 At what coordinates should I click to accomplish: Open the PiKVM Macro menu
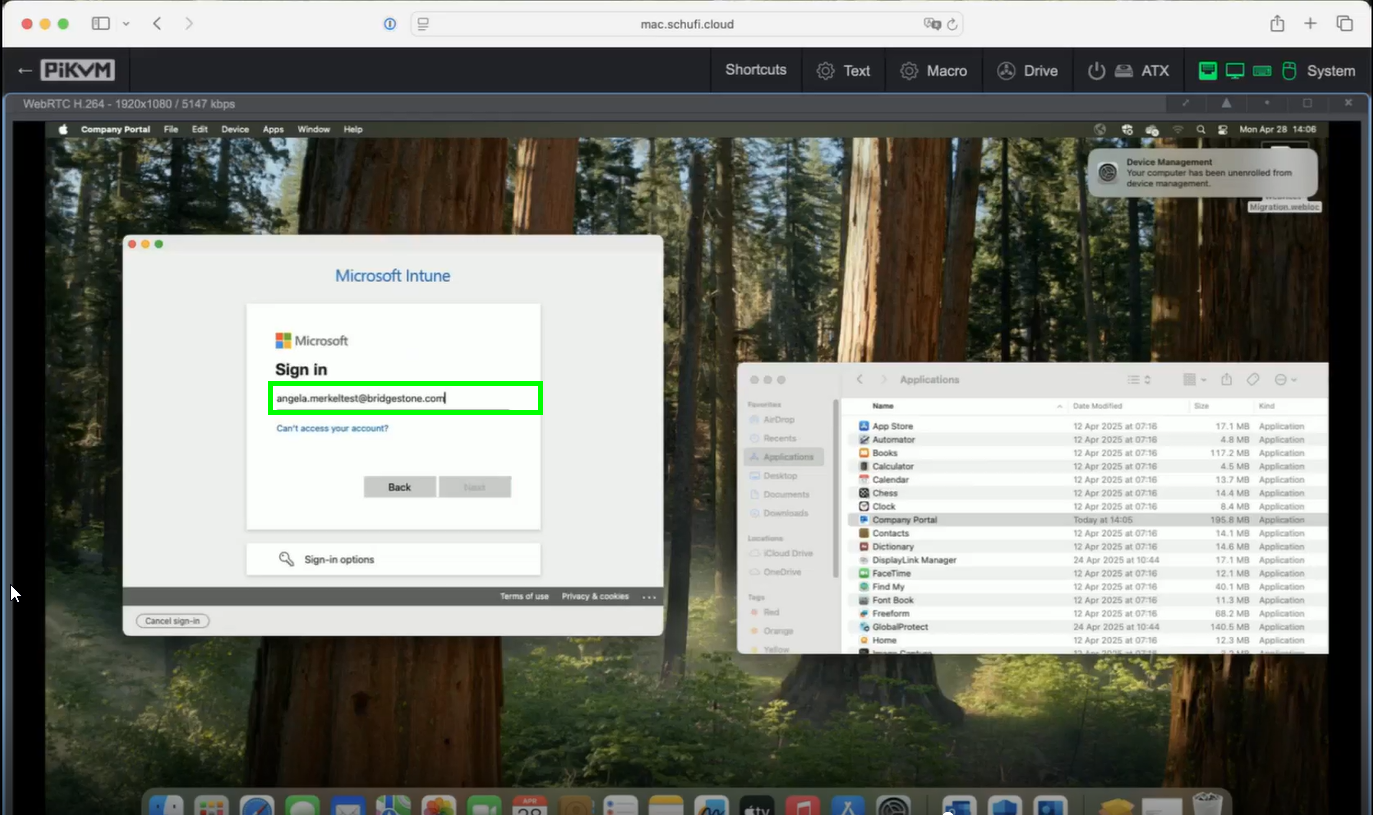click(934, 71)
